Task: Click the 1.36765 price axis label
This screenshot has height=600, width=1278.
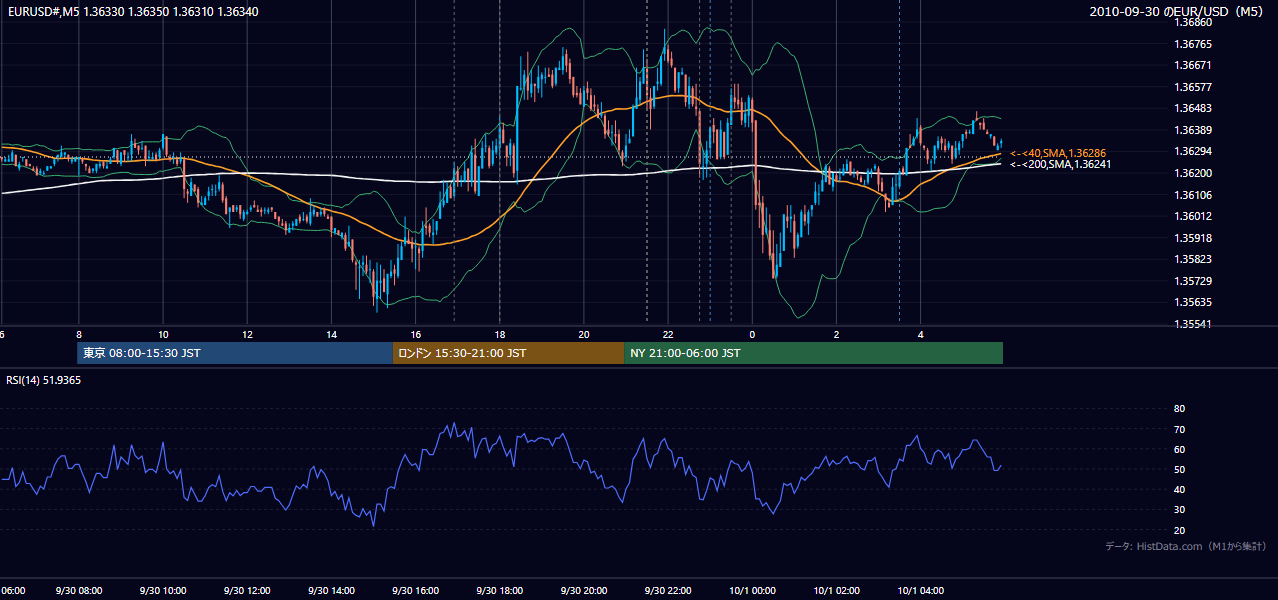Action: coord(1192,45)
